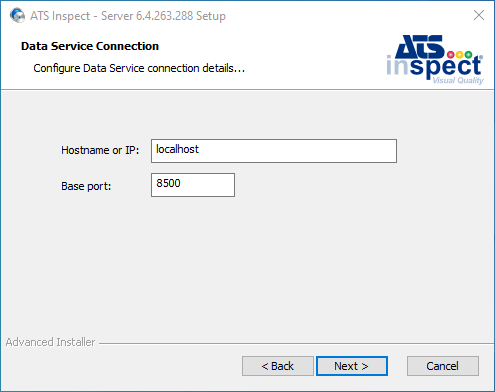
Task: Click the separator line beside Advanced Installer
Action: (x=296, y=343)
